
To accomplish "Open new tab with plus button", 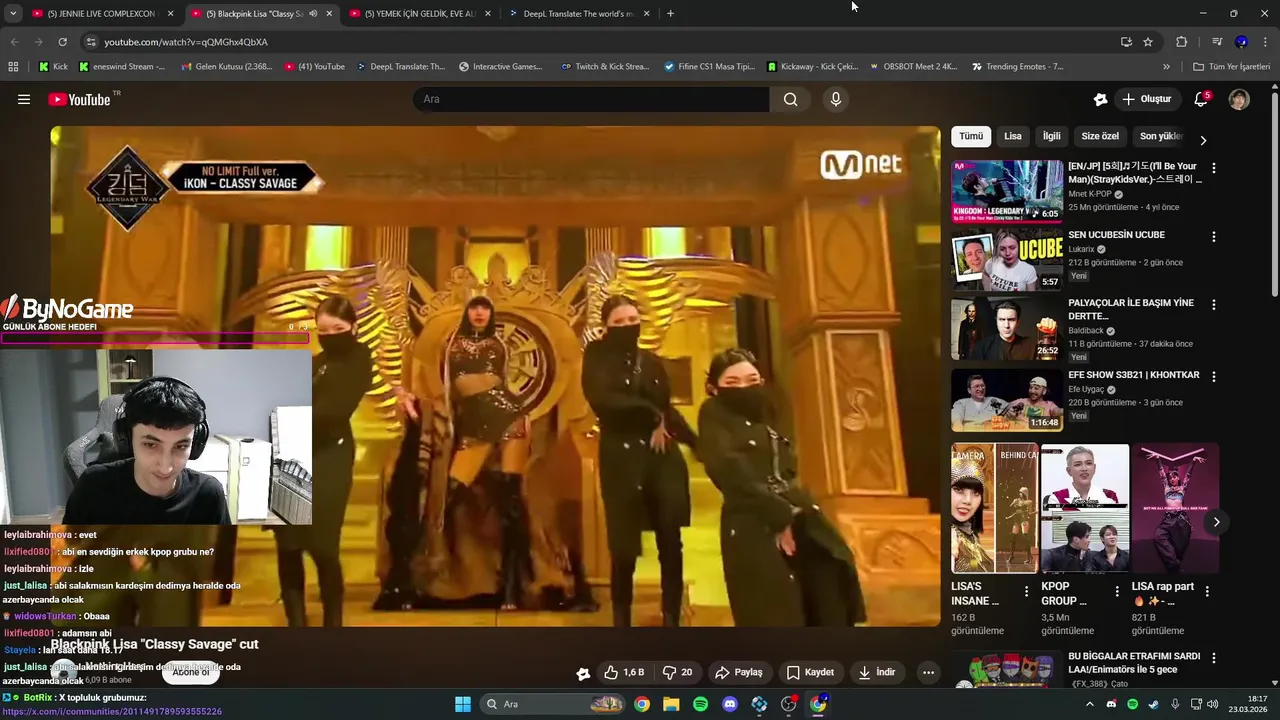I will click(670, 14).
